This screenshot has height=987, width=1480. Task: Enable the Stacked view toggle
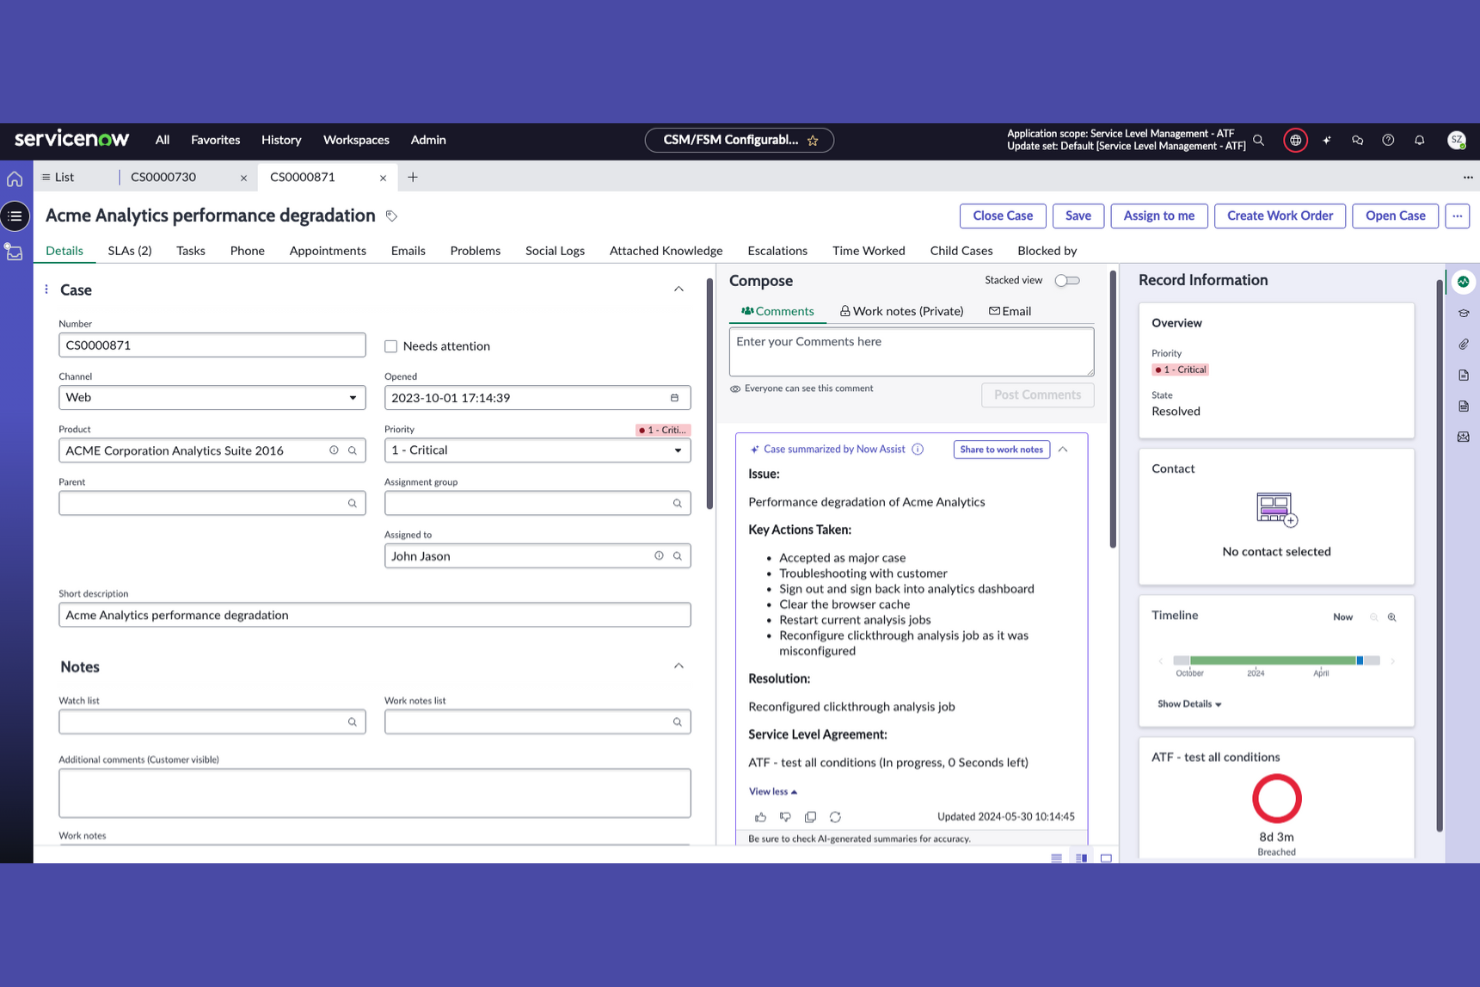coord(1067,281)
